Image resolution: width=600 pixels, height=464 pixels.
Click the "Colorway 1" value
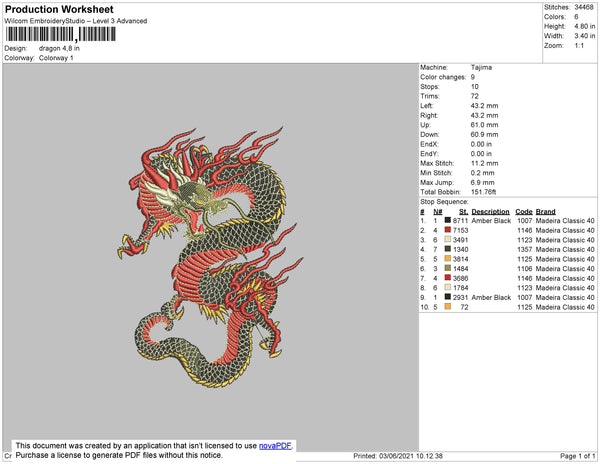click(x=56, y=58)
